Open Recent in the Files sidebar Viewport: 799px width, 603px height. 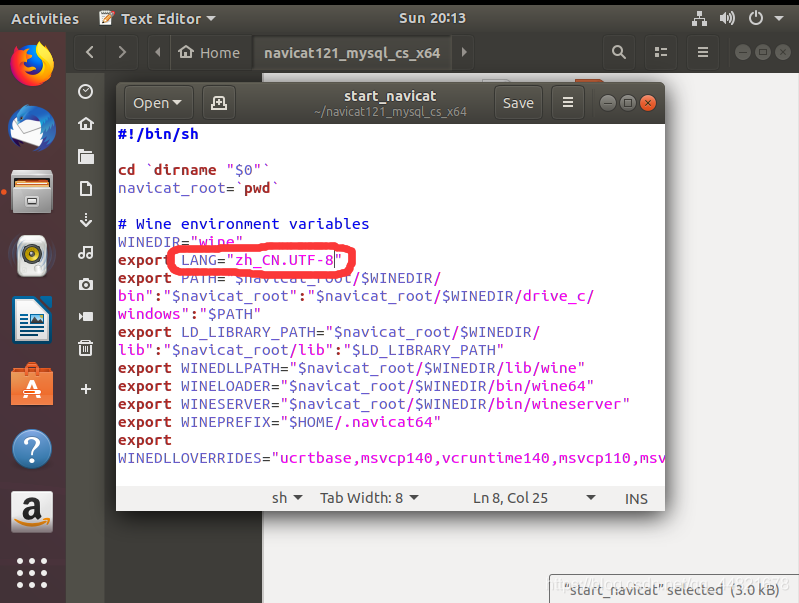[x=86, y=92]
